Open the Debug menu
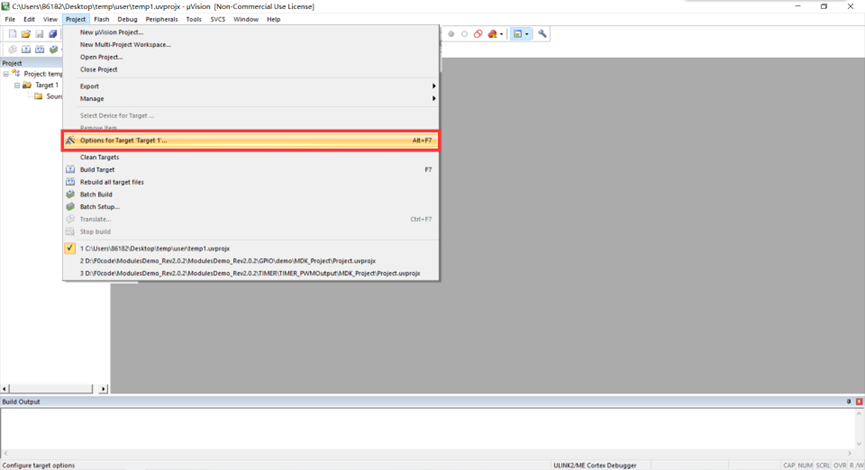Image resolution: width=865 pixels, height=470 pixels. 127,19
